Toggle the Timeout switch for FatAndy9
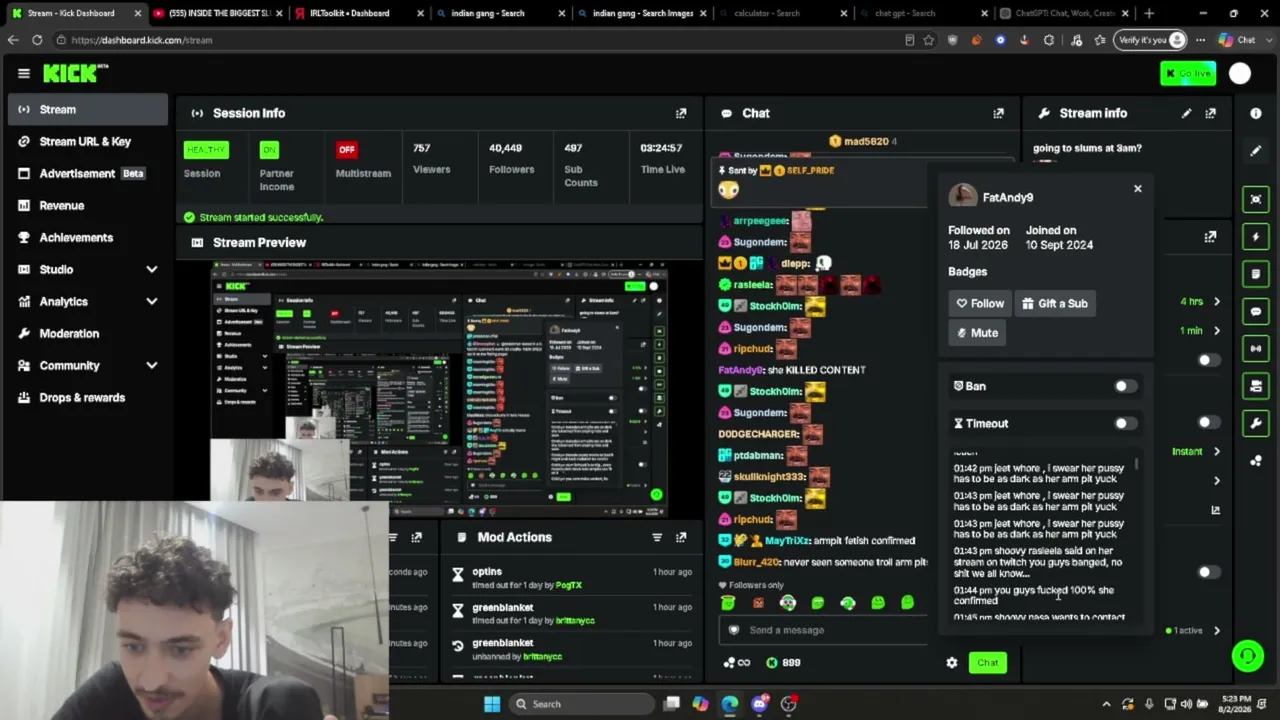The width and height of the screenshot is (1280, 720). point(1125,423)
